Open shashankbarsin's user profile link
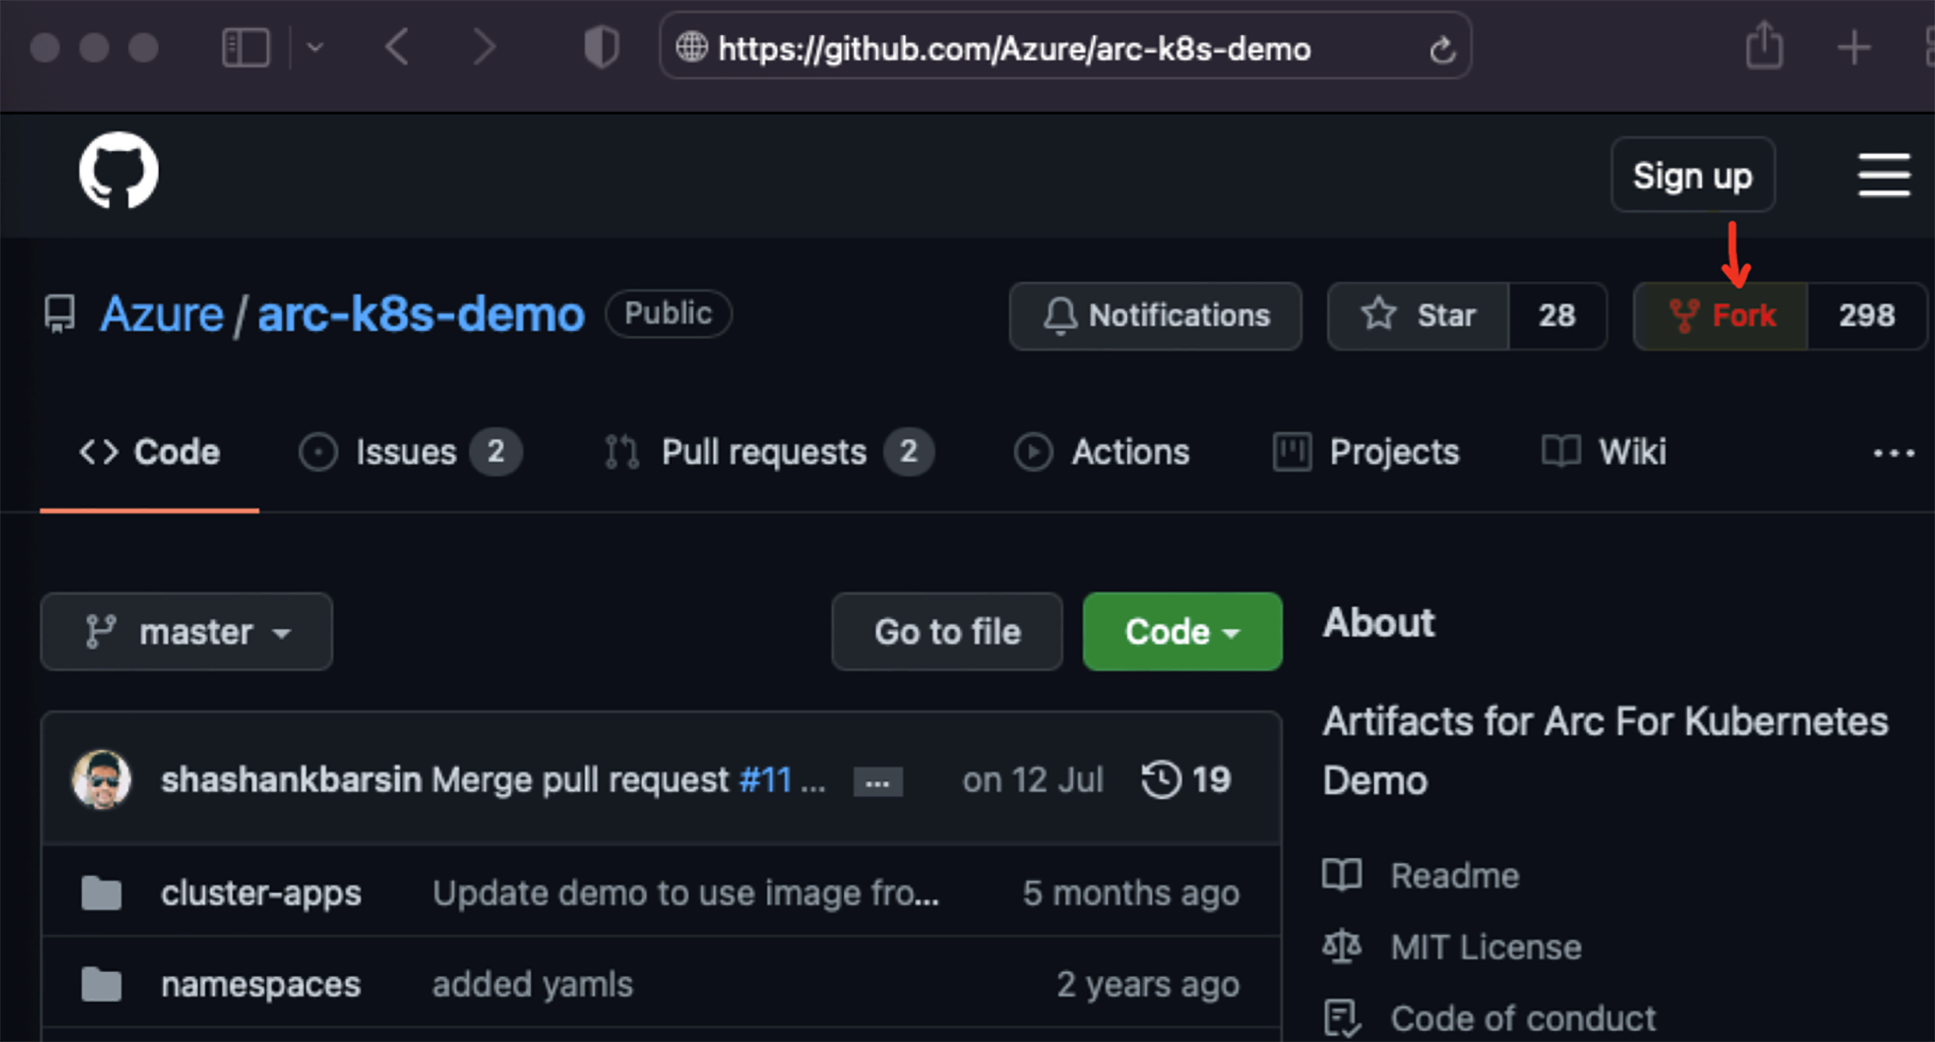 click(291, 780)
